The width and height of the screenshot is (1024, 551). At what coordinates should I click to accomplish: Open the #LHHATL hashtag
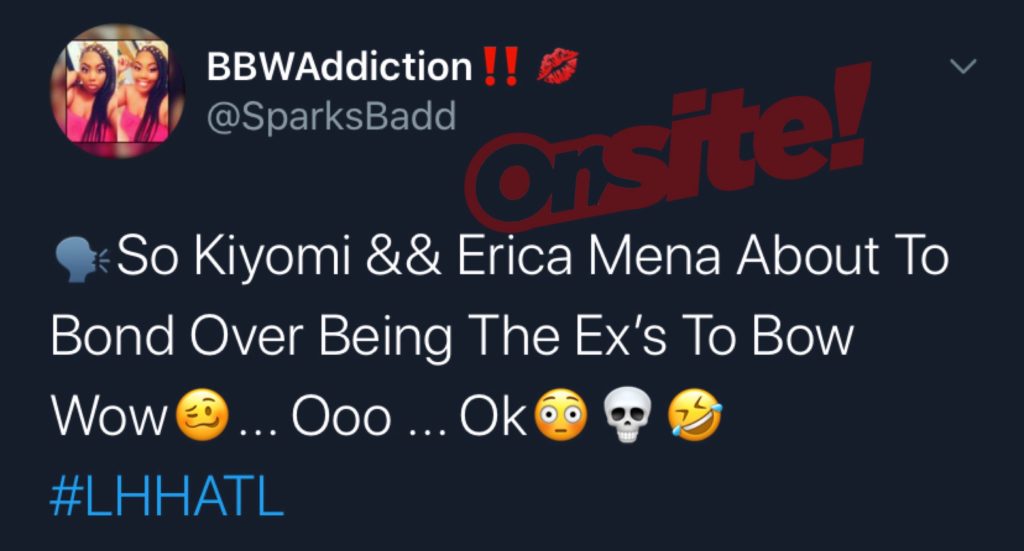tap(167, 497)
